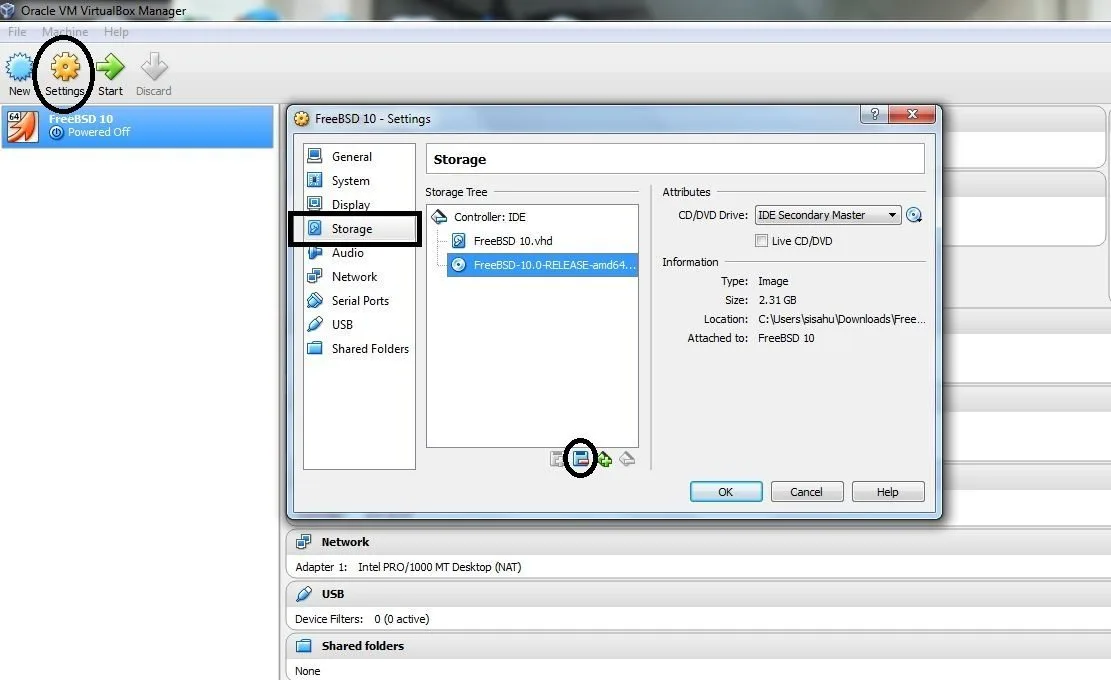
Task: Click the Storage Tree label
Action: point(456,192)
